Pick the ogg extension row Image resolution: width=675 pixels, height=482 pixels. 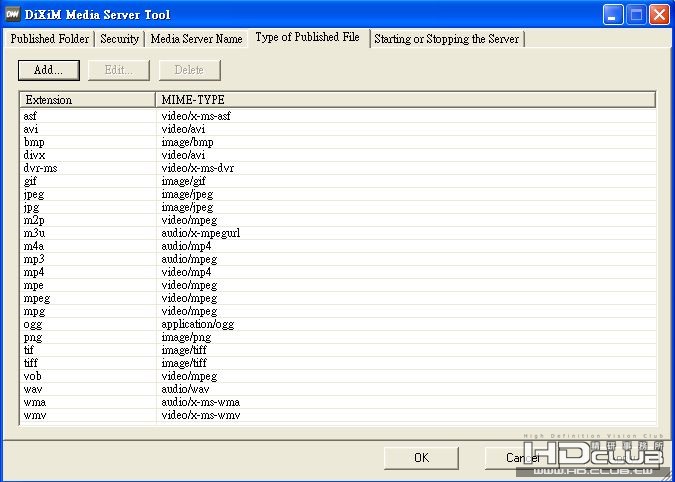(338, 324)
